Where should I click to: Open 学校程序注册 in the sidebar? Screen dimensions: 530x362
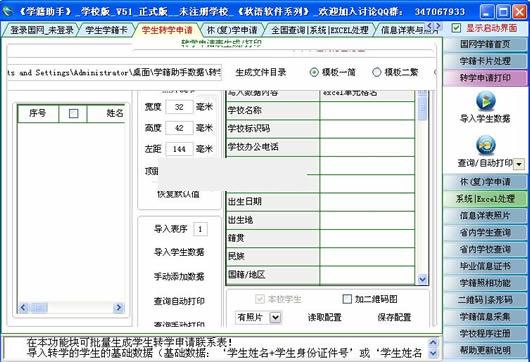tap(485, 334)
